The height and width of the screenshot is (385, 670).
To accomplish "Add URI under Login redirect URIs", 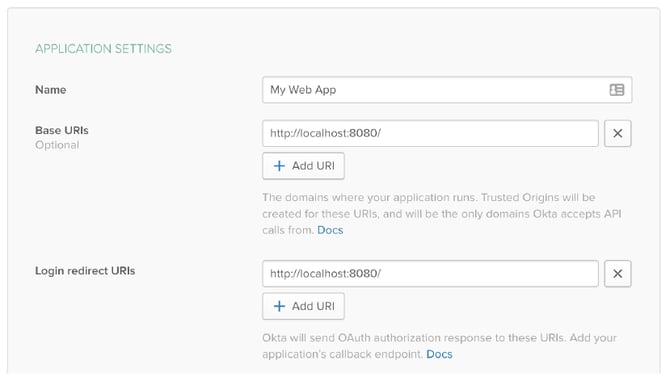I will click(x=303, y=306).
